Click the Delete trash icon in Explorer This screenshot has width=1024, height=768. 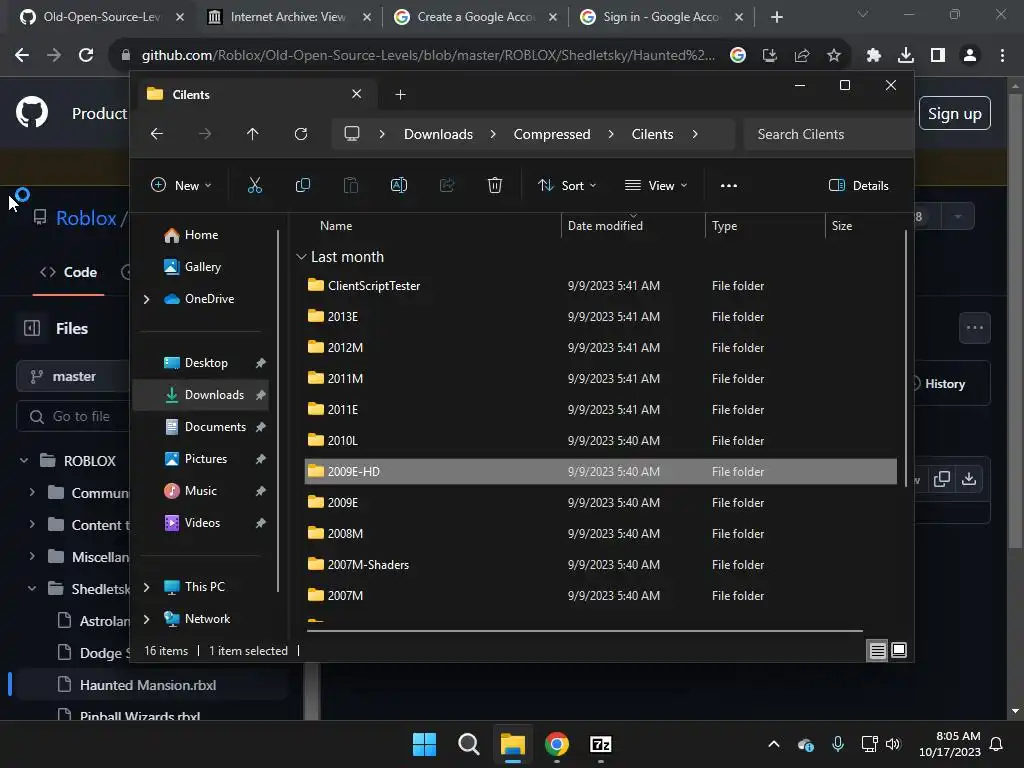[x=494, y=185]
